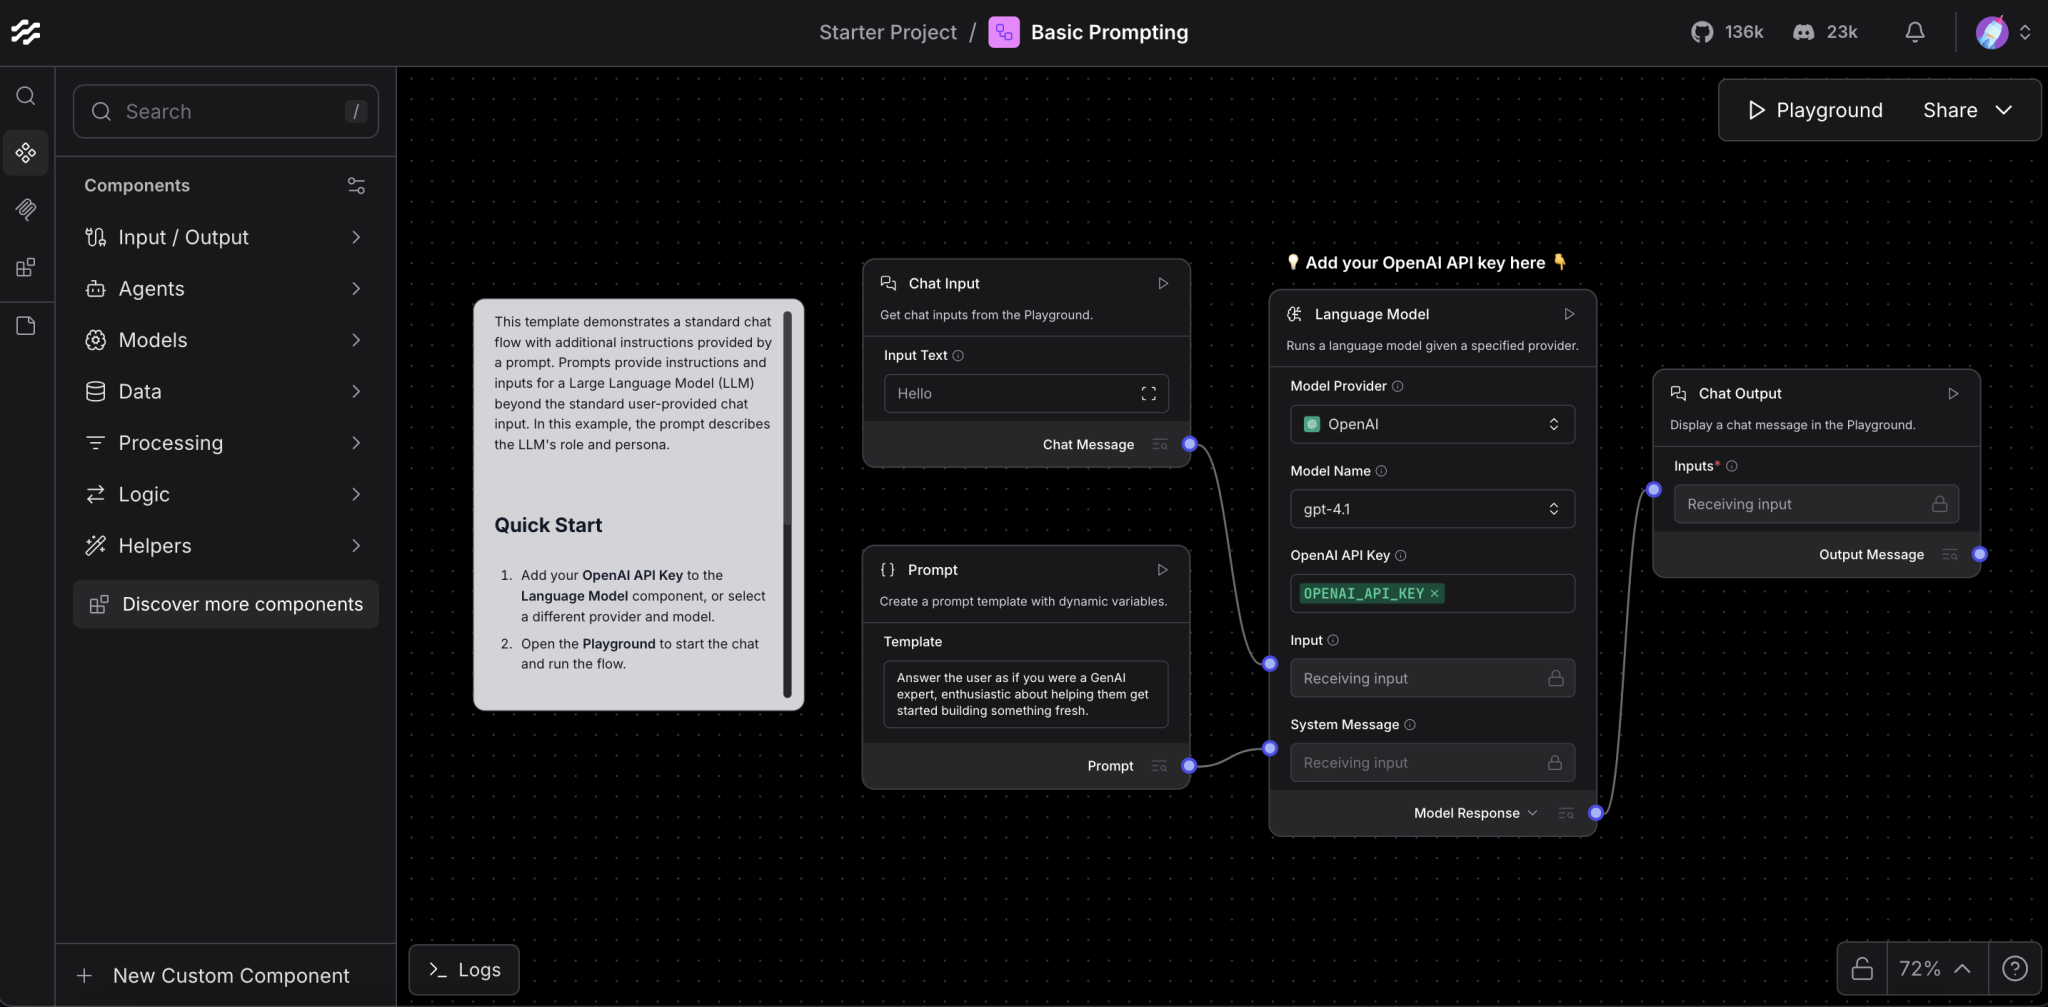2048x1007 pixels.
Task: Open the Logs panel
Action: (x=464, y=969)
